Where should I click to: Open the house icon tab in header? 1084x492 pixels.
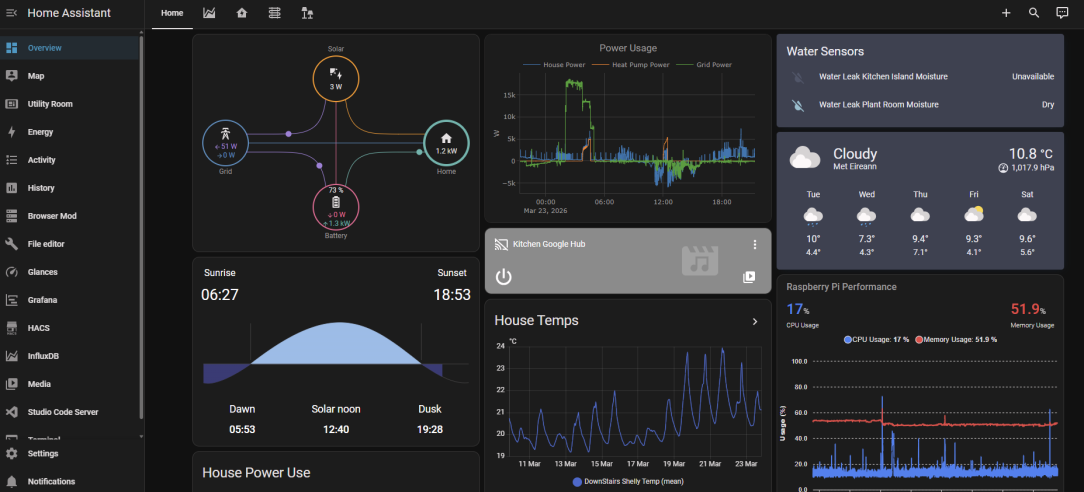tap(241, 13)
